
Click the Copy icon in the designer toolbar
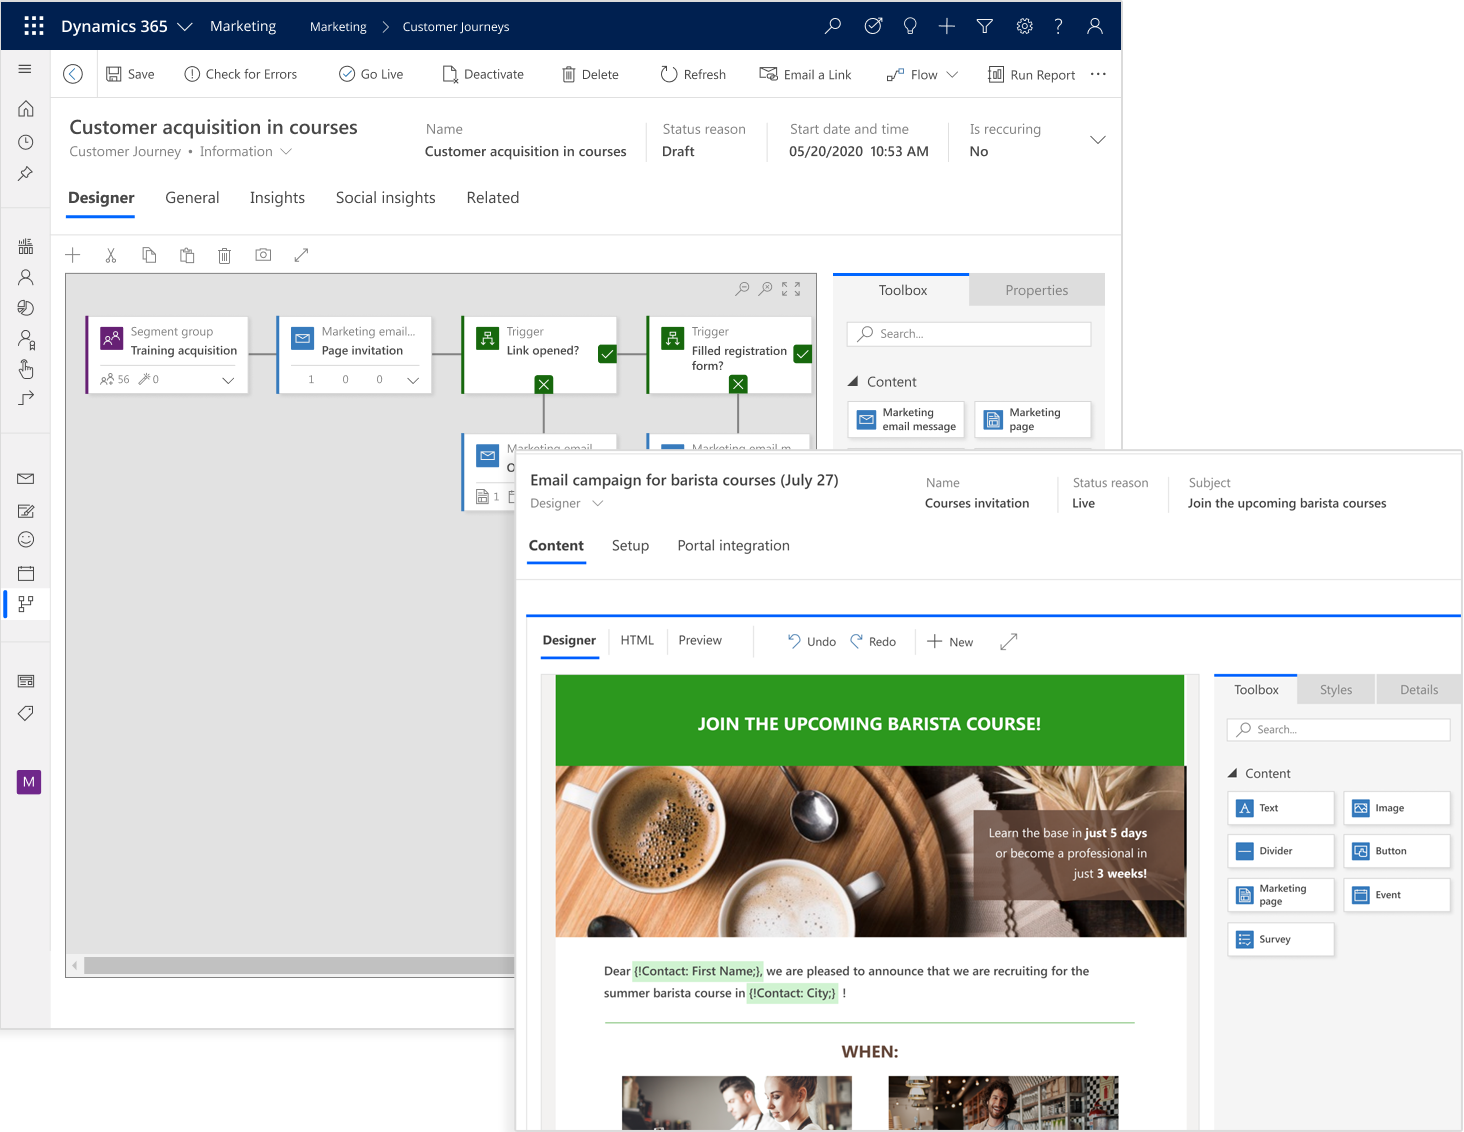149,255
